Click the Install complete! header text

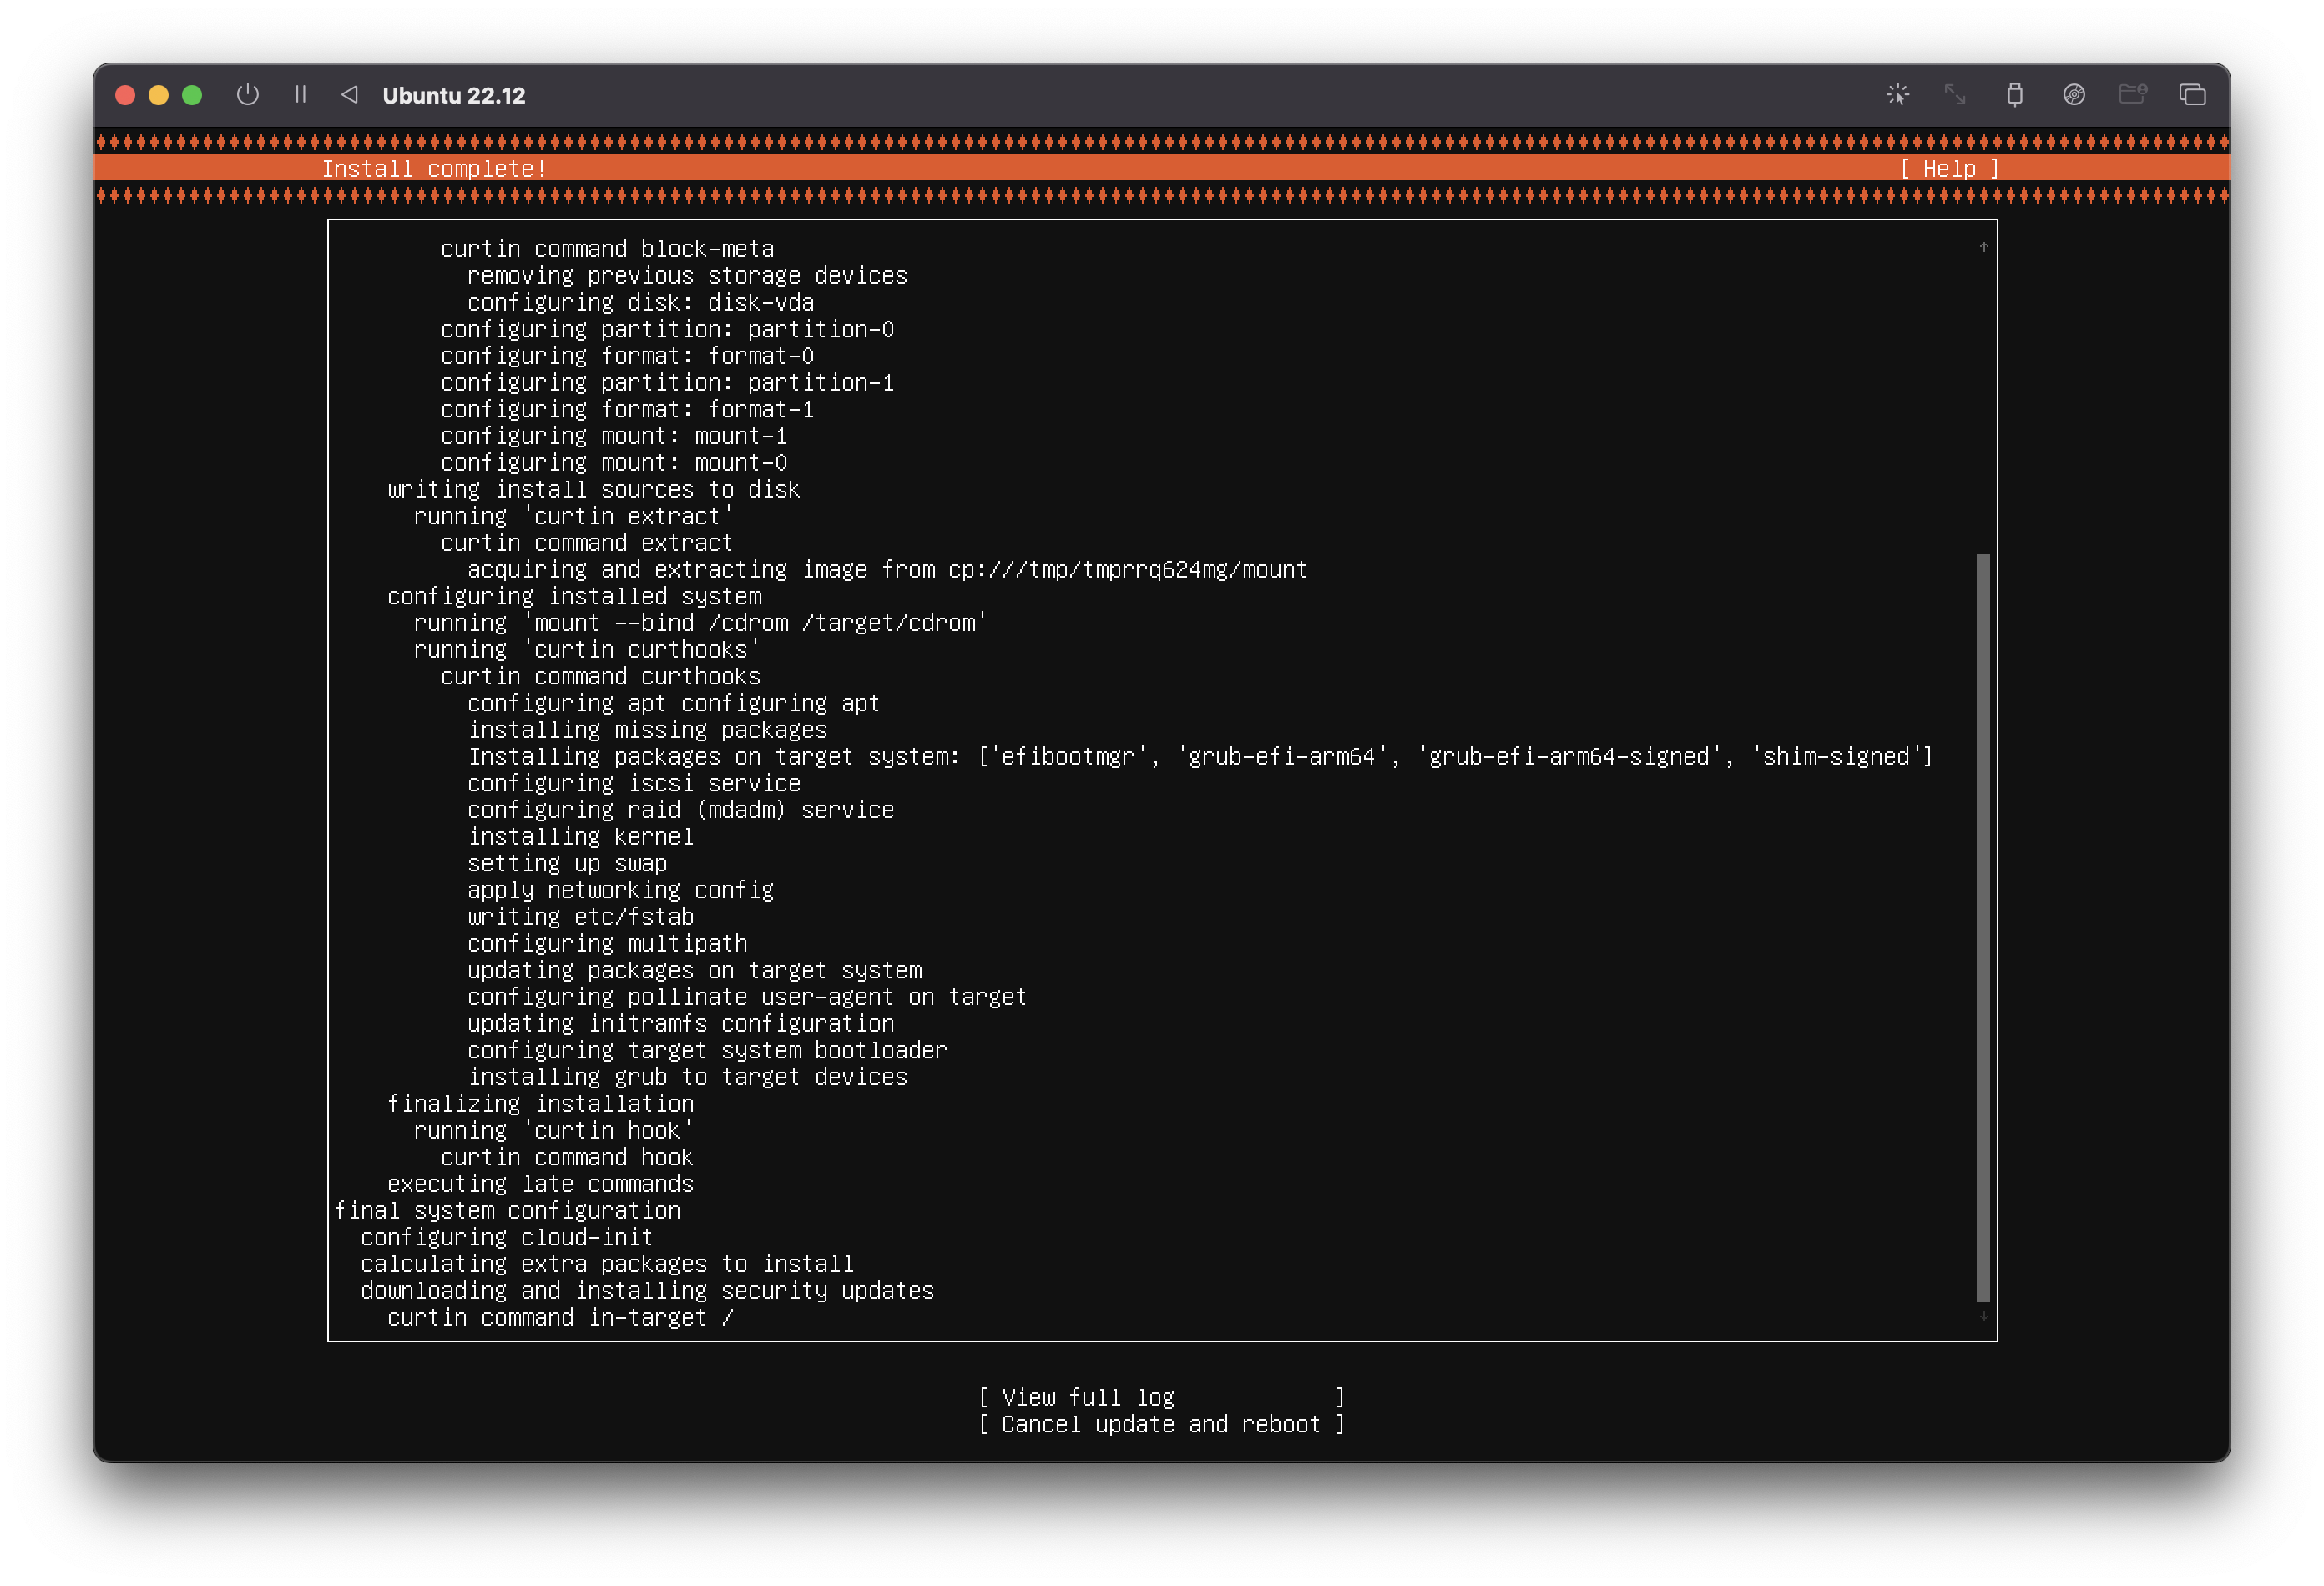click(x=434, y=169)
